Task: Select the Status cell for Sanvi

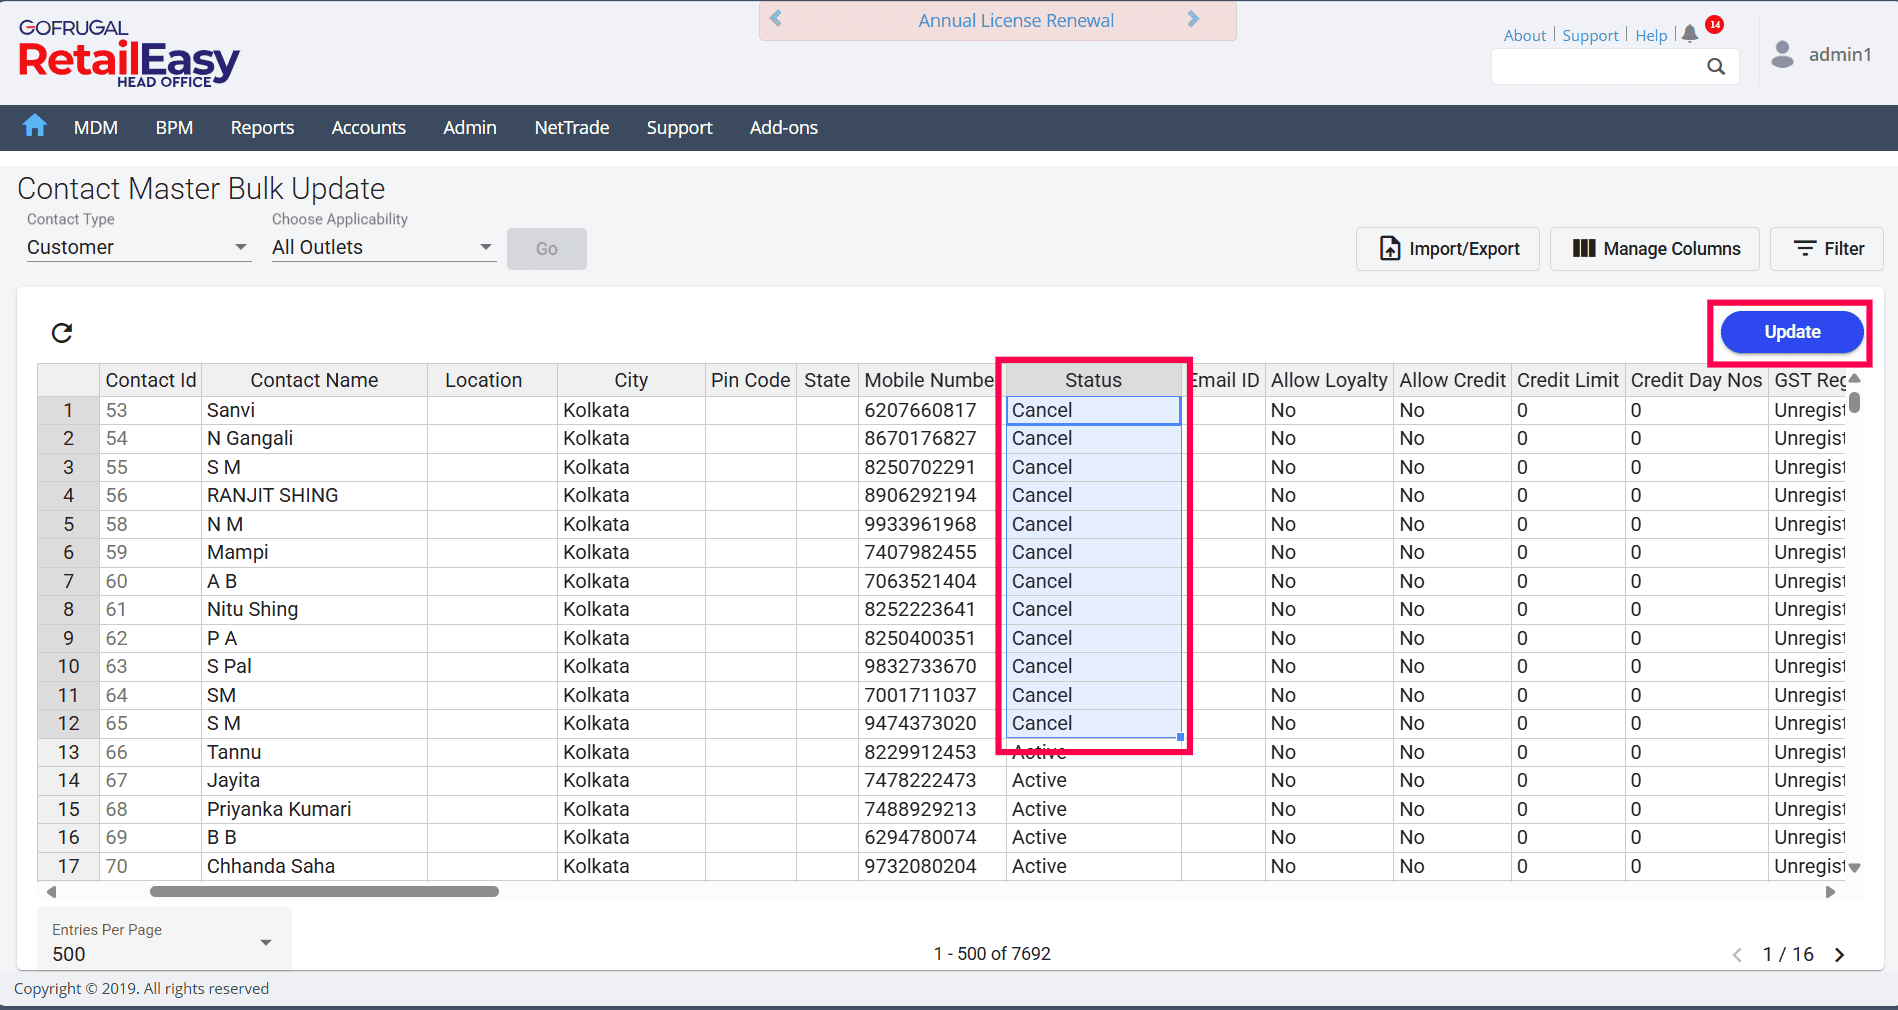Action: click(x=1093, y=410)
